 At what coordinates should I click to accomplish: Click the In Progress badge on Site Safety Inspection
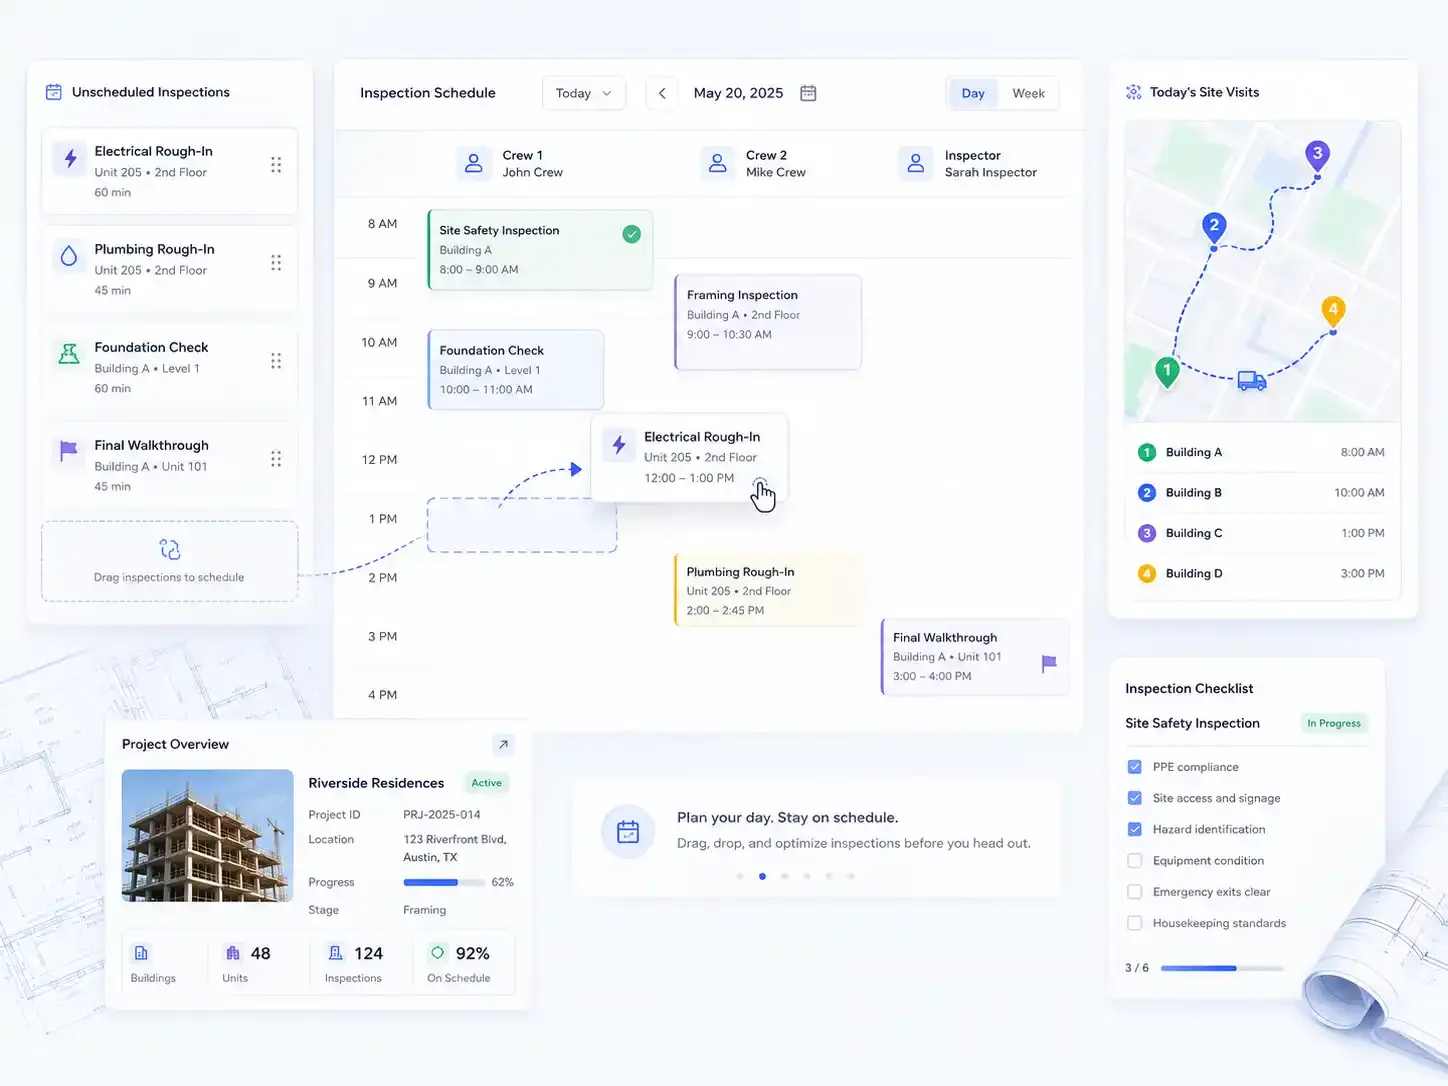1334,723
